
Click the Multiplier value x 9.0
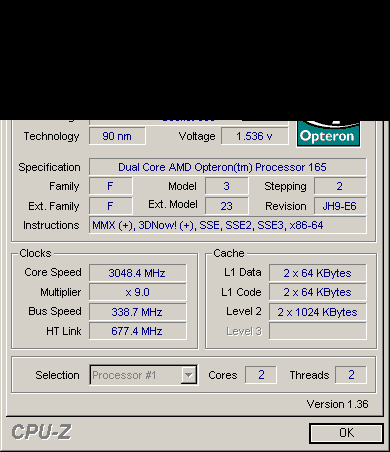coord(138,292)
